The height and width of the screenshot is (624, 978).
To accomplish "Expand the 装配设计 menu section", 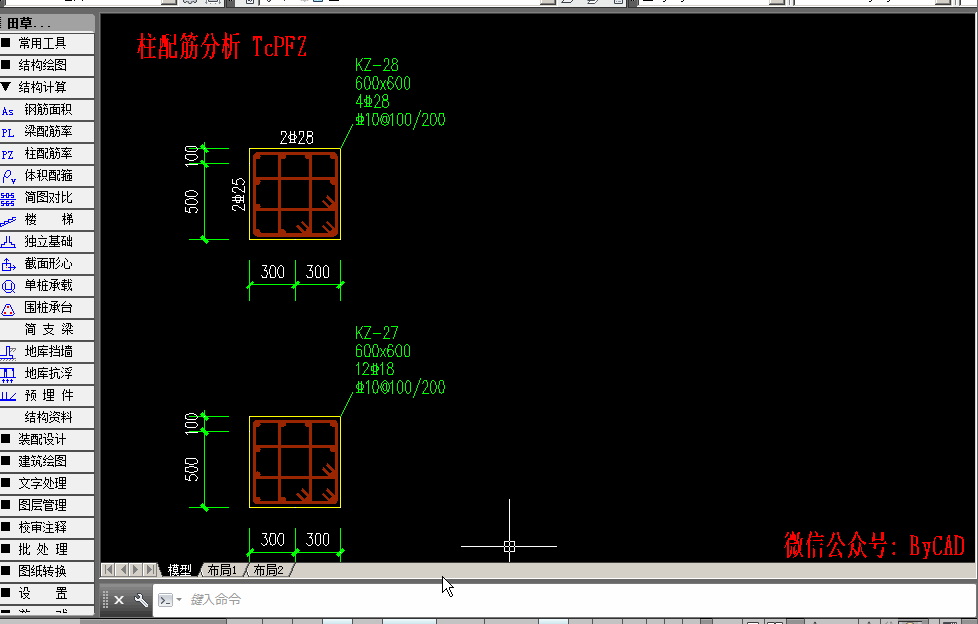I will pos(47,439).
